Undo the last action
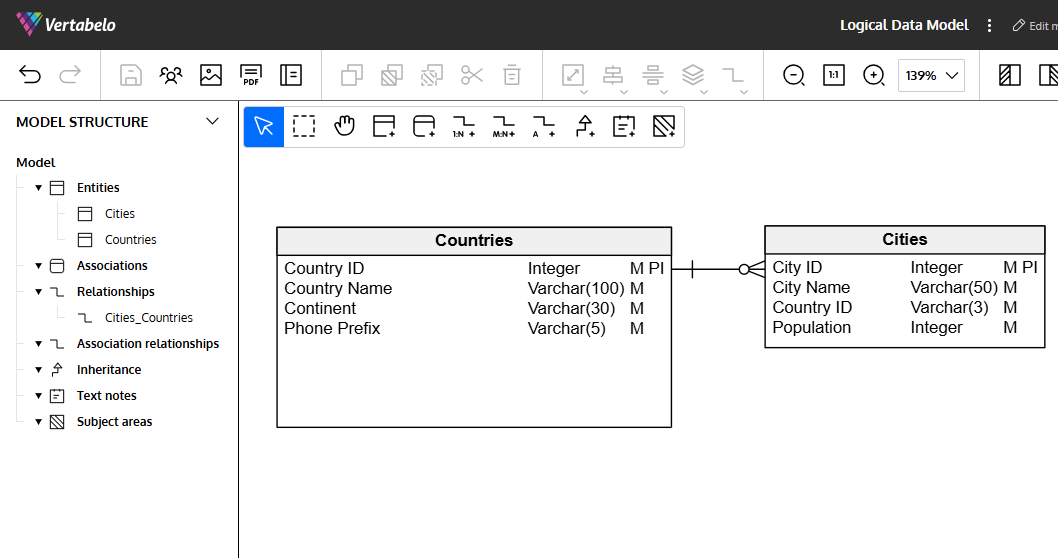 tap(30, 74)
